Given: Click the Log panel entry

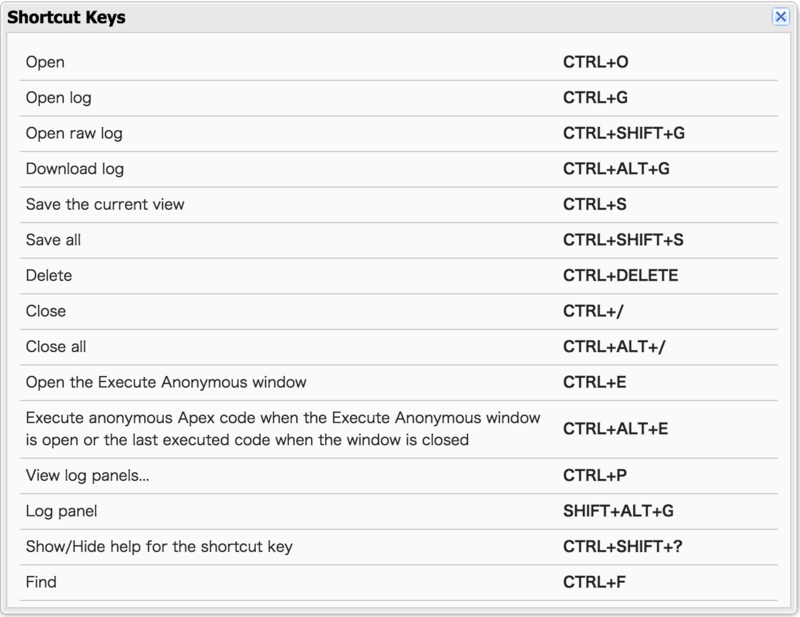Looking at the screenshot, I should [x=398, y=511].
